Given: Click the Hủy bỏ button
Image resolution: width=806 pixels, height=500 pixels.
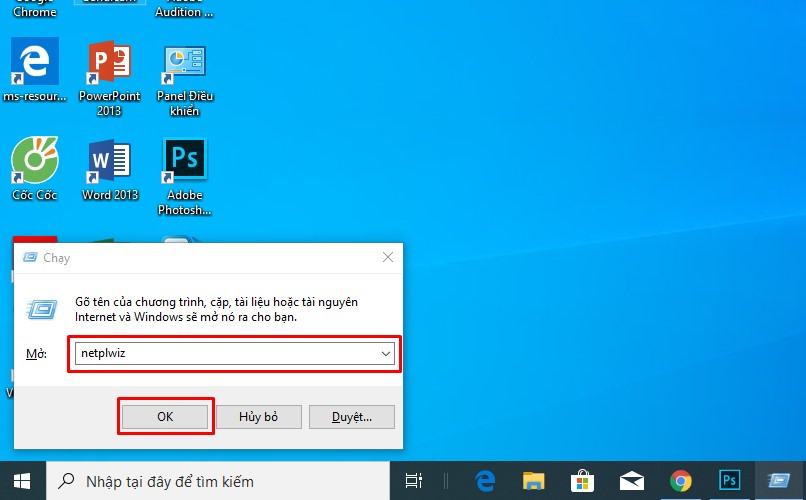Looking at the screenshot, I should click(259, 416).
